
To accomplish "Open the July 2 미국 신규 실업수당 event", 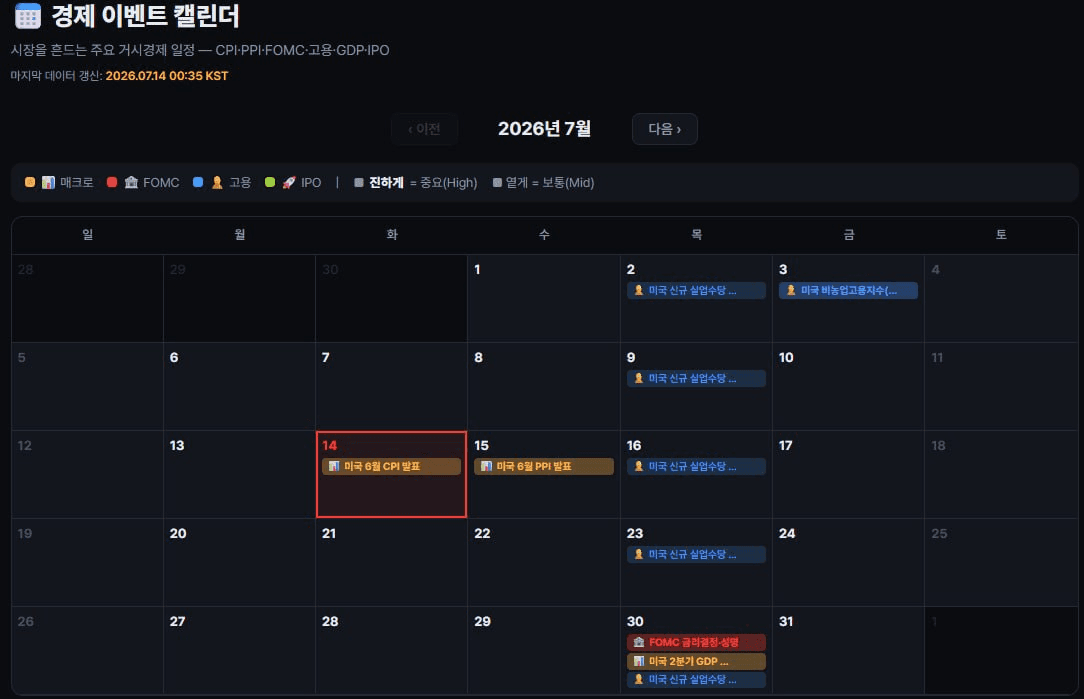I will pyautogui.click(x=696, y=290).
